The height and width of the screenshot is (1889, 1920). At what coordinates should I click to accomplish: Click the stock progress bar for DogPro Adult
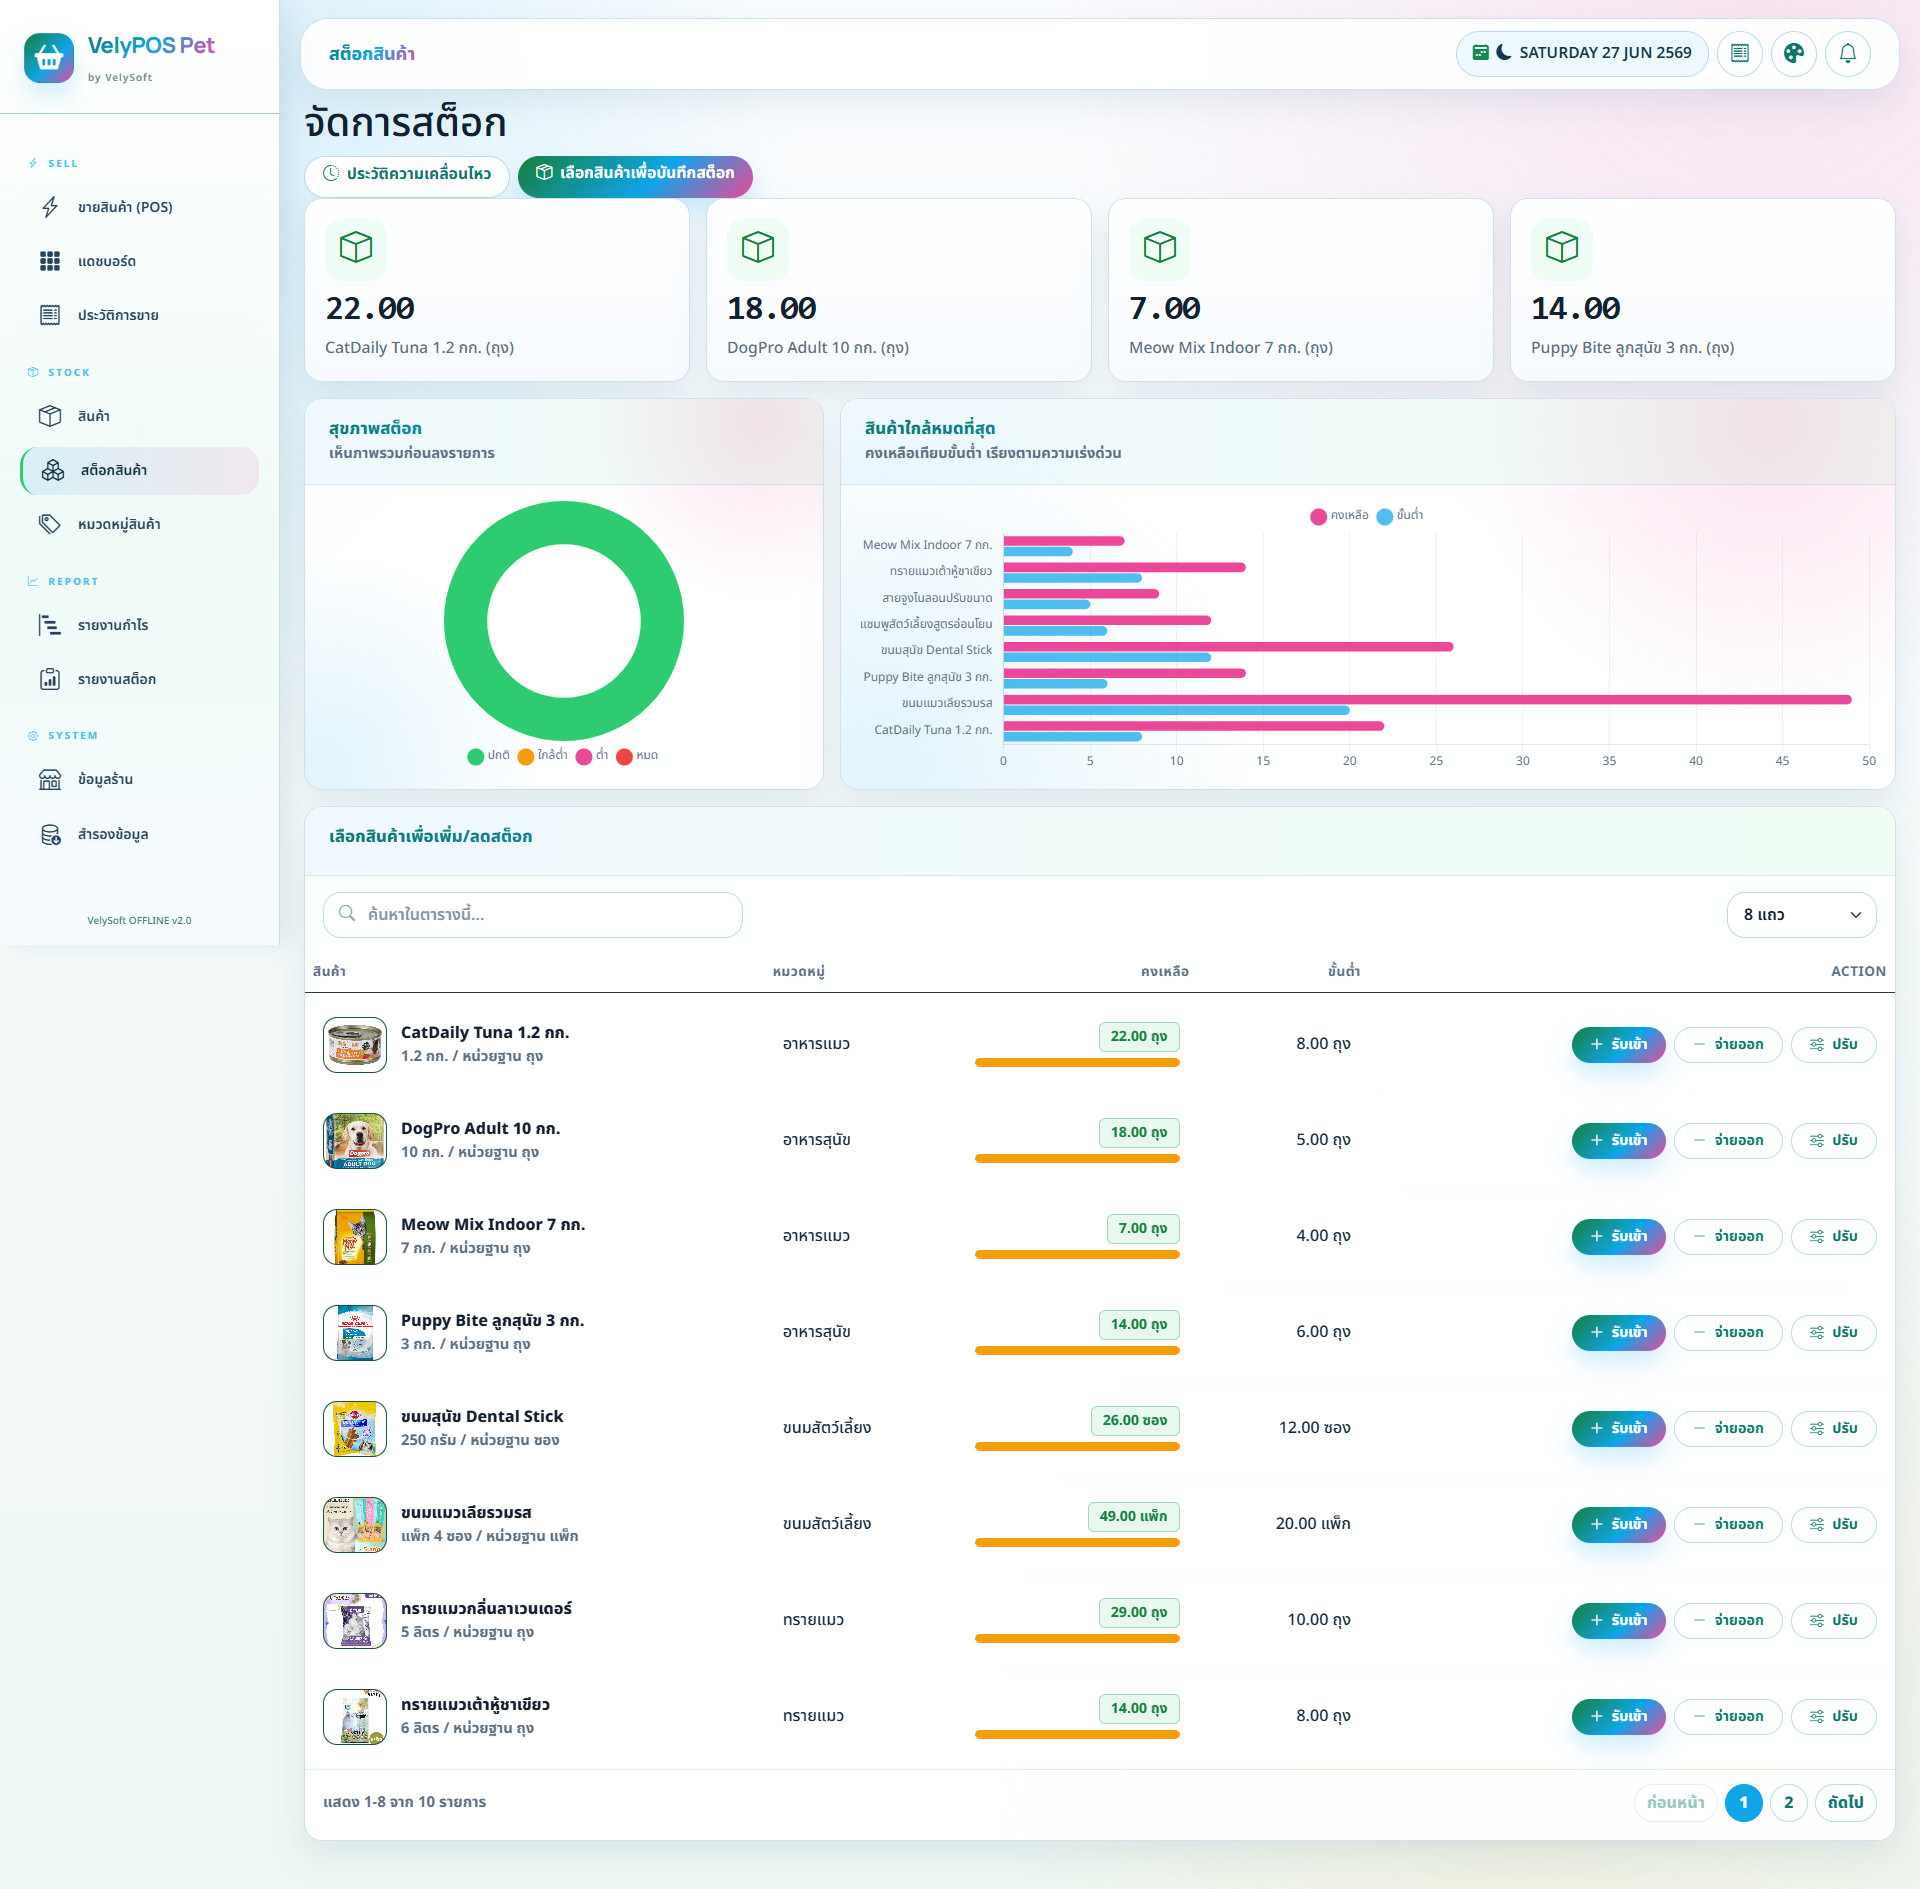tap(1077, 1158)
